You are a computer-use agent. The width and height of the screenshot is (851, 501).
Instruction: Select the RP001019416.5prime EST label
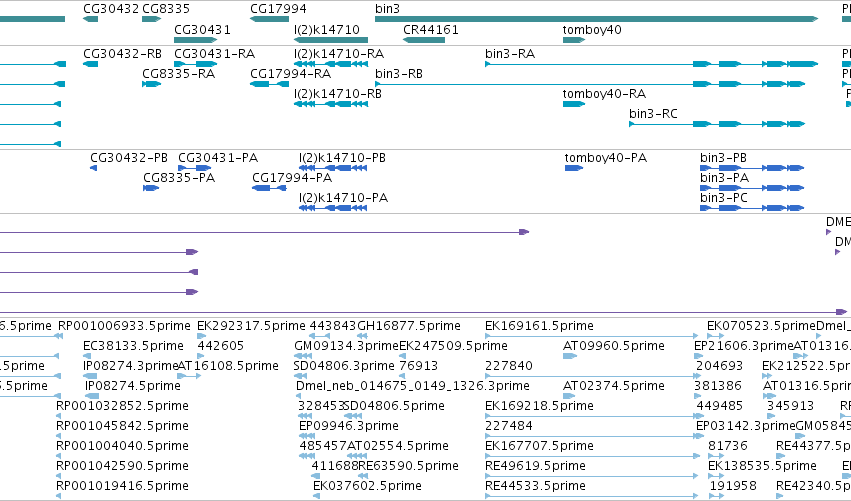(x=123, y=486)
